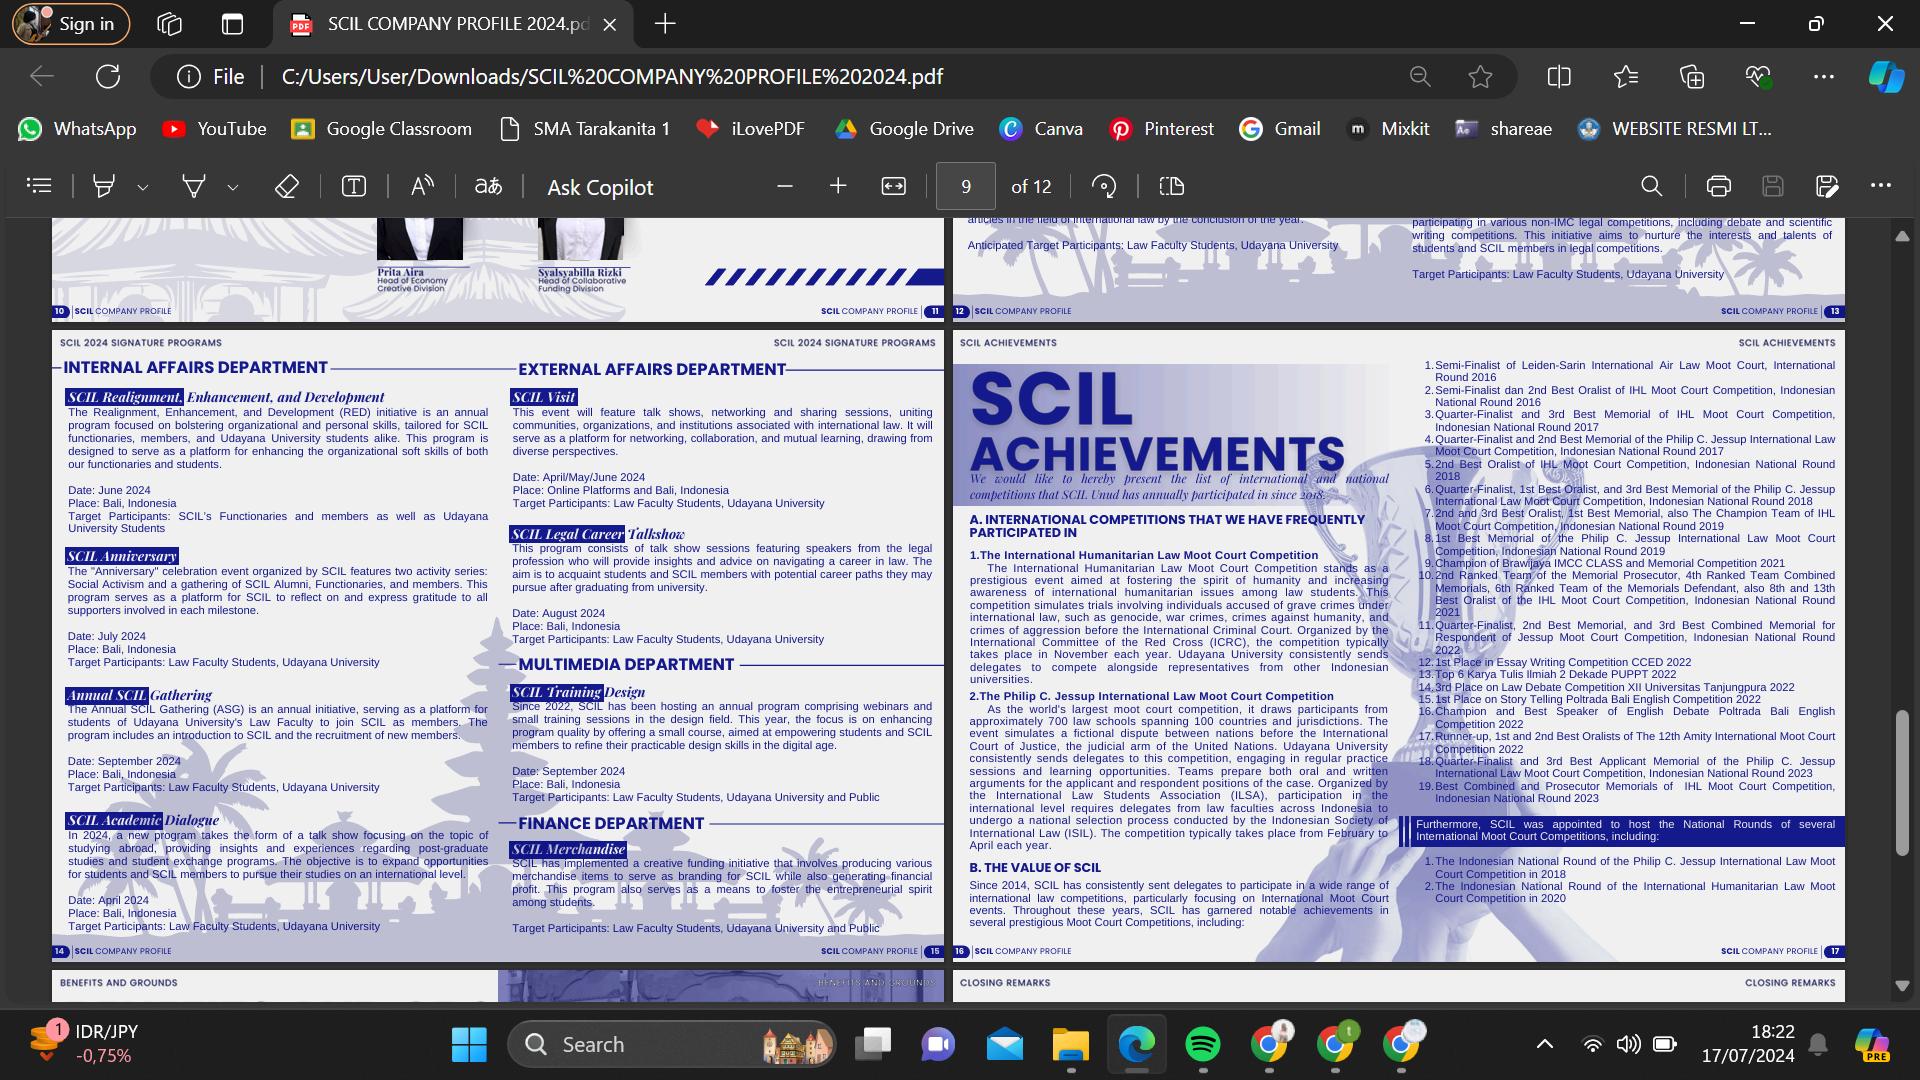
Task: Click the Translate icon in PDF toolbar
Action: coord(488,186)
